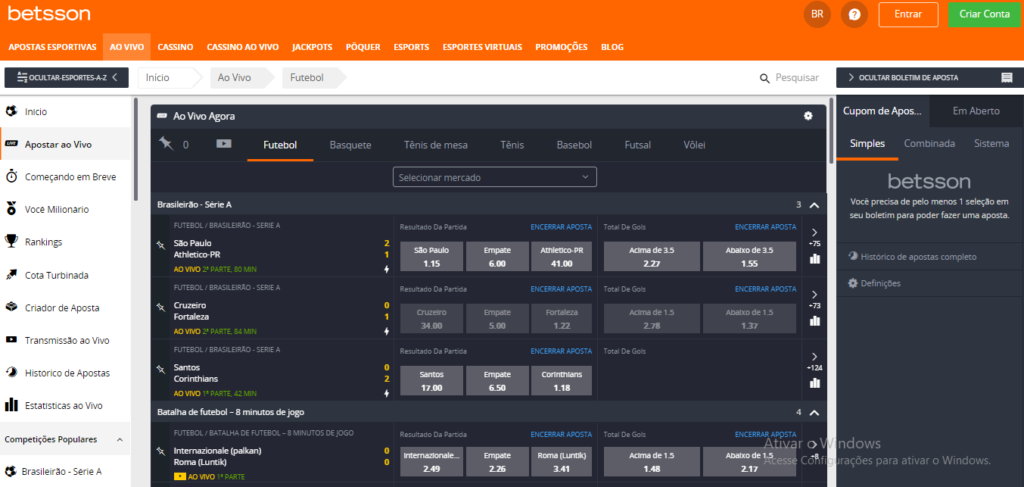1024x487 pixels.
Task: Pin the Cruzeiro vs Fortaleza match
Action: click(x=161, y=307)
